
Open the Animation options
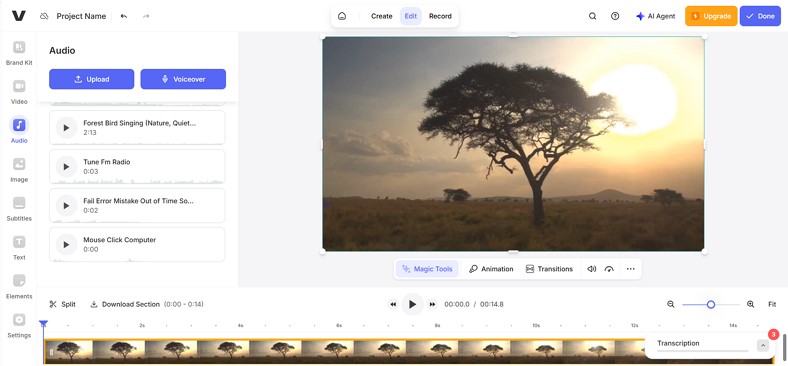491,269
